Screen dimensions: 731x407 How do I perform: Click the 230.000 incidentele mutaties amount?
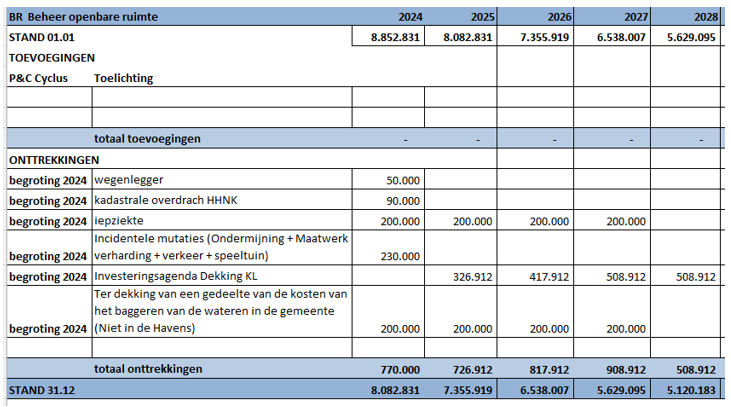(x=398, y=256)
